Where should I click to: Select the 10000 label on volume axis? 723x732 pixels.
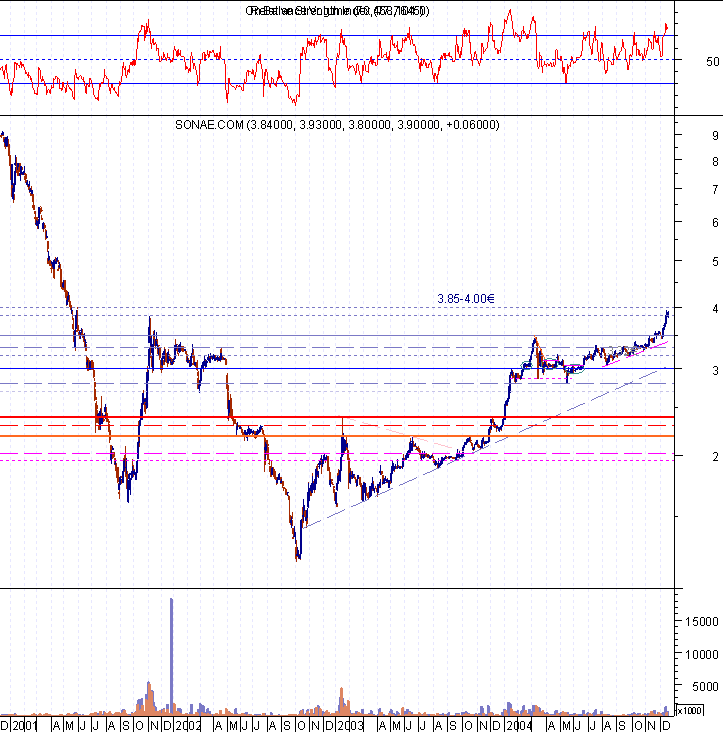click(698, 654)
